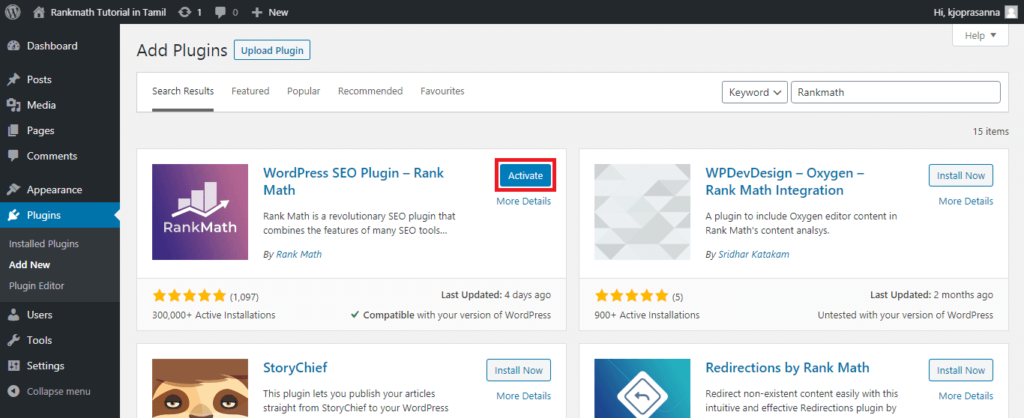Screen dimensions: 1024x418
Task: Click the Posts pushpin icon
Action: point(13,80)
